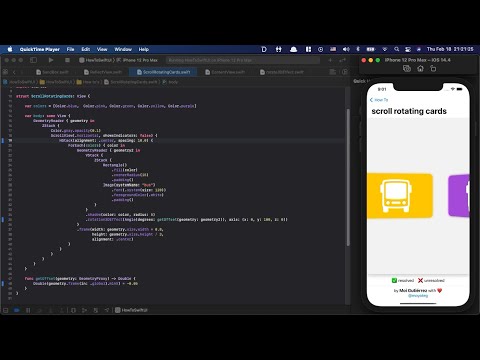Click the plus Library button in Xcode toolbar
This screenshot has height=360, width=480.
(330, 60)
